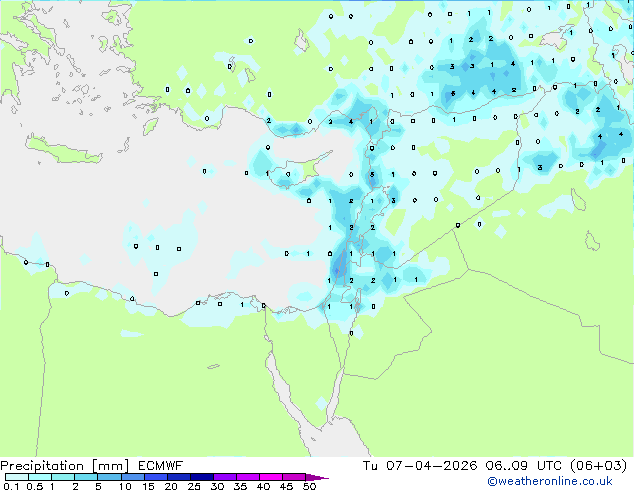Image resolution: width=634 pixels, height=490 pixels.
Task: Click the legend label '50'
Action: [x=309, y=486]
